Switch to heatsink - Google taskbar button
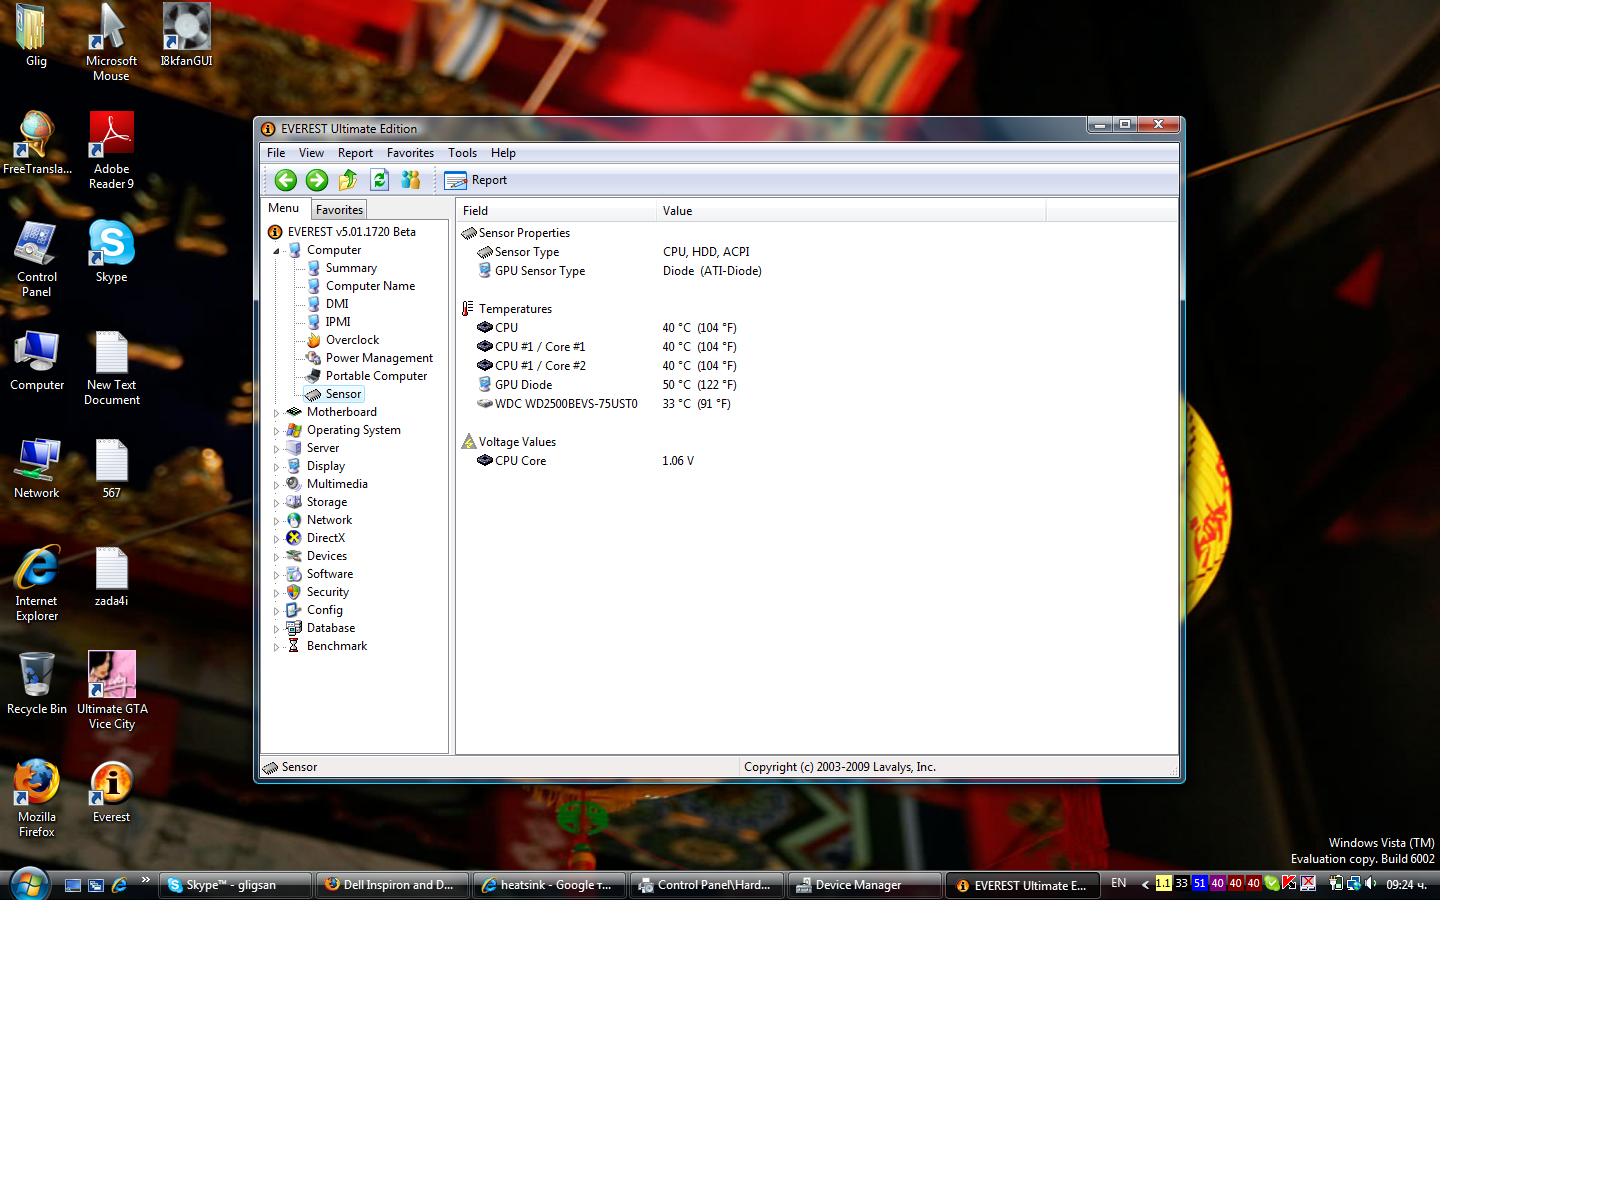The height and width of the screenshot is (1200, 1600). (x=549, y=885)
